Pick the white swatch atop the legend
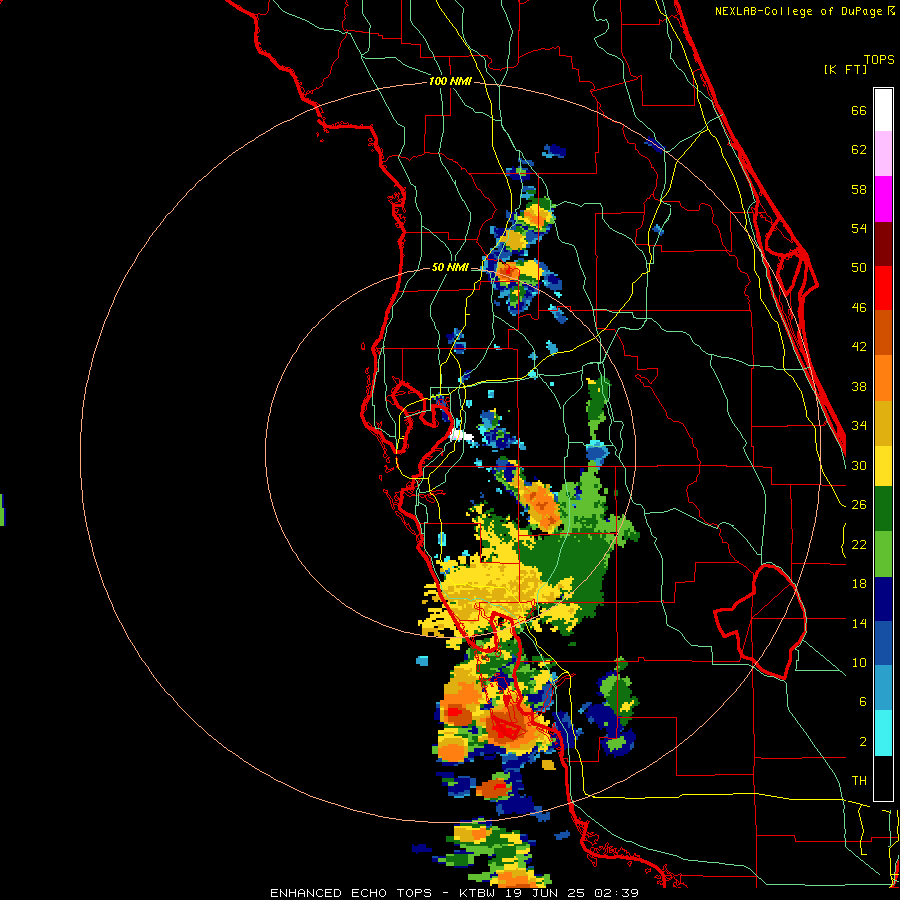 pyautogui.click(x=883, y=110)
